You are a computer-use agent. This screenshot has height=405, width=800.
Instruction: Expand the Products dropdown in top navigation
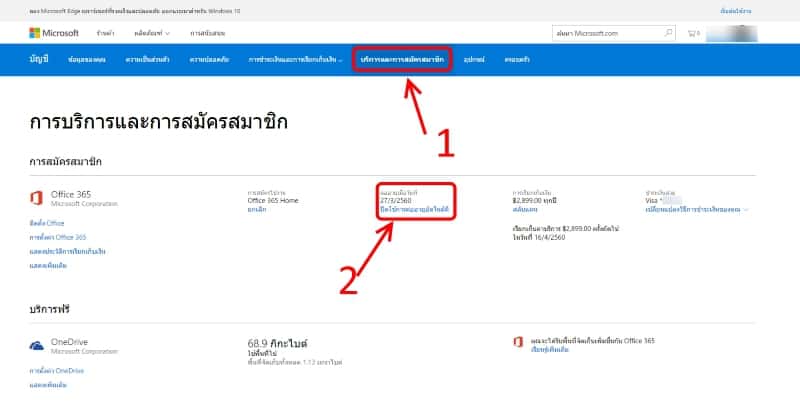[152, 33]
